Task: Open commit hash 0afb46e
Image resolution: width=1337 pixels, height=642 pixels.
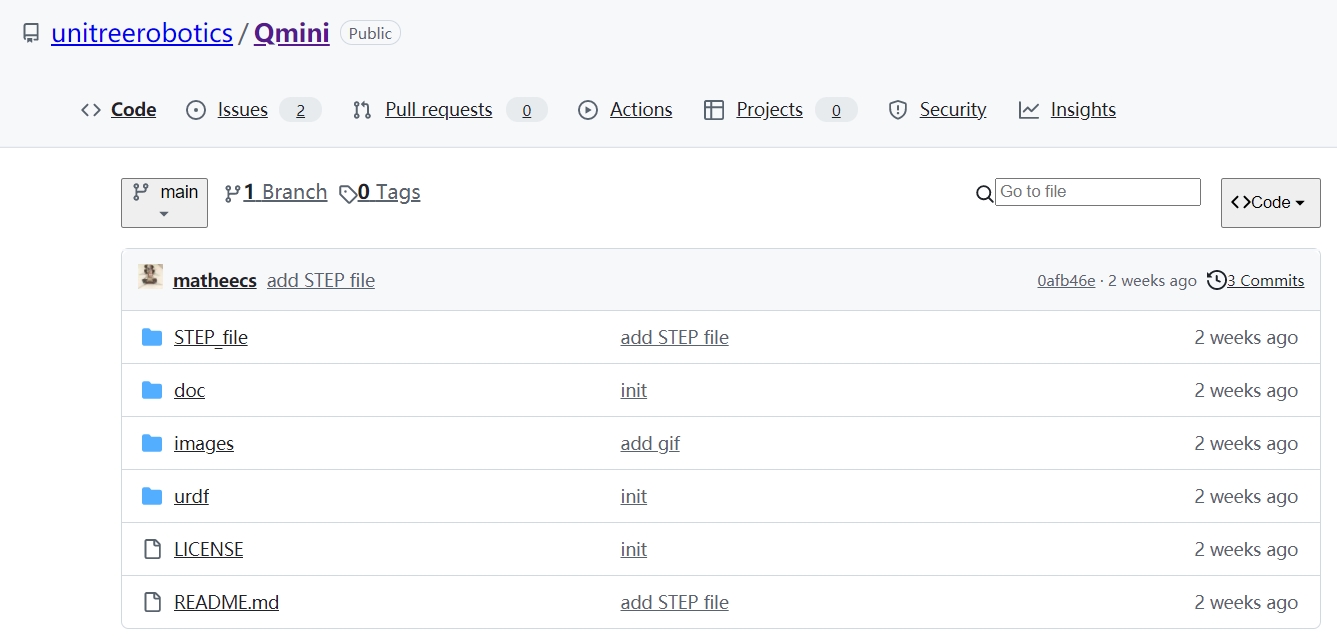Action: pyautogui.click(x=1066, y=281)
